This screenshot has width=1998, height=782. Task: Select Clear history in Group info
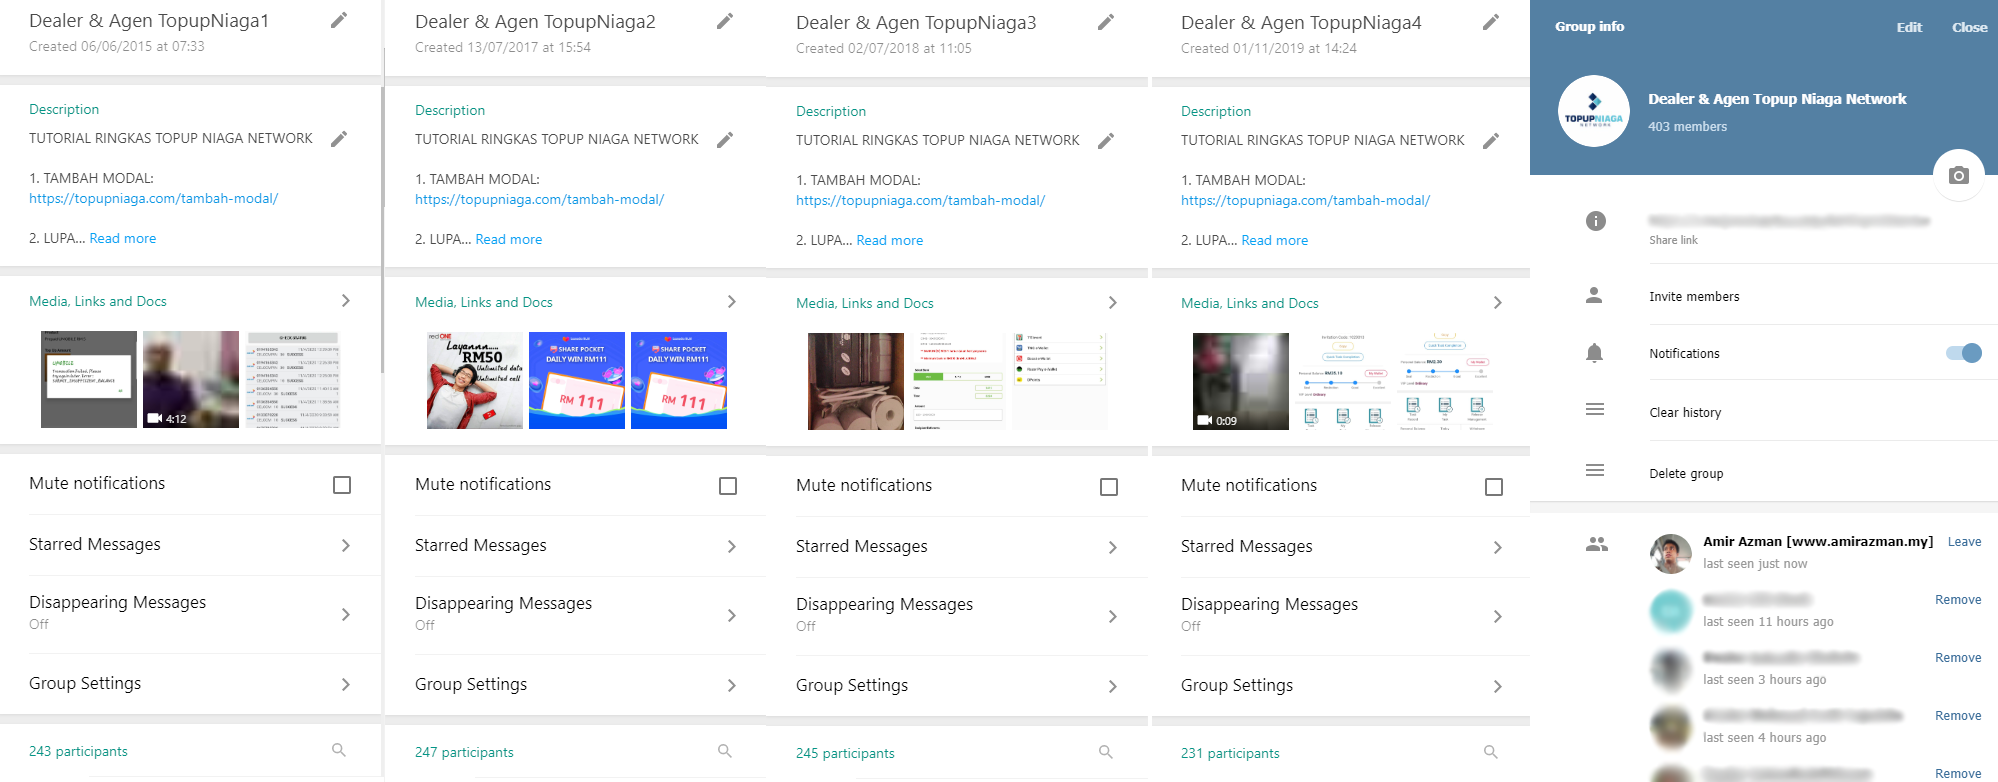point(1685,413)
